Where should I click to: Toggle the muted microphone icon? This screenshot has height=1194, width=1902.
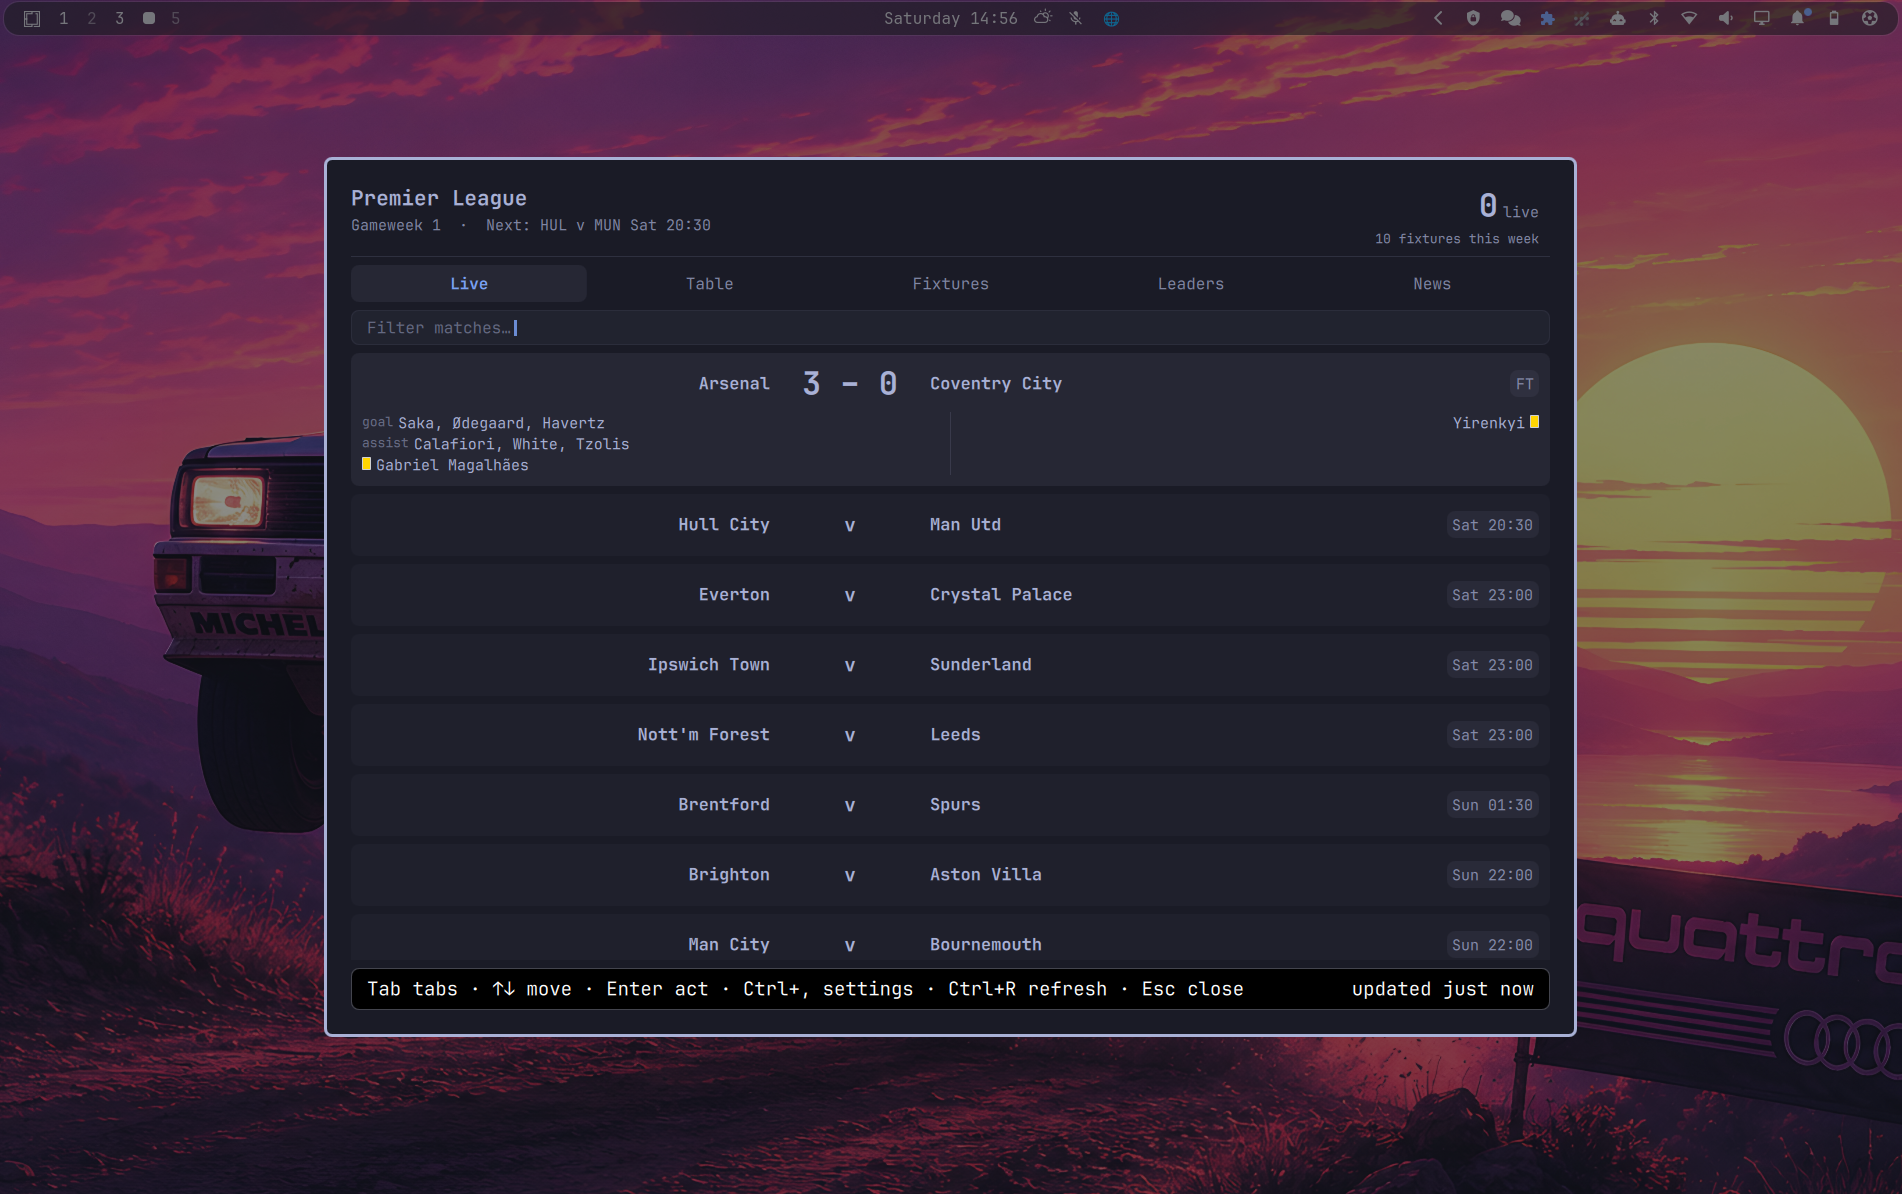coord(1076,18)
